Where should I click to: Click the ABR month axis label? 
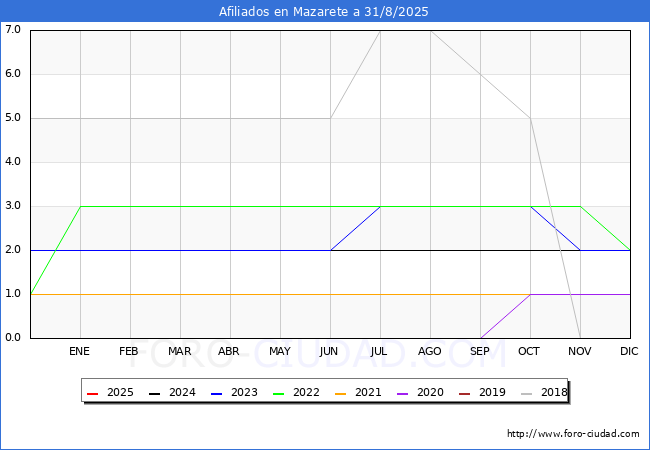tap(229, 351)
